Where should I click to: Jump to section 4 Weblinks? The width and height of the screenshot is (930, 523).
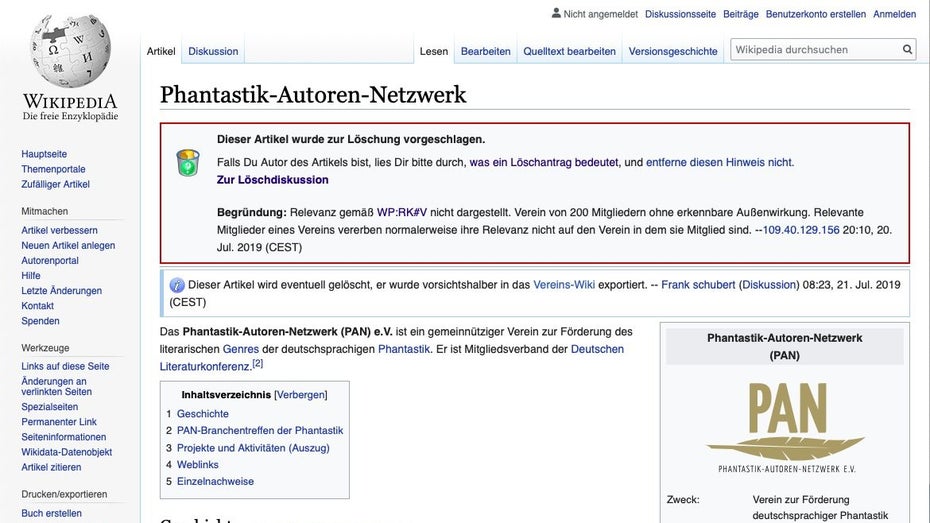(198, 465)
